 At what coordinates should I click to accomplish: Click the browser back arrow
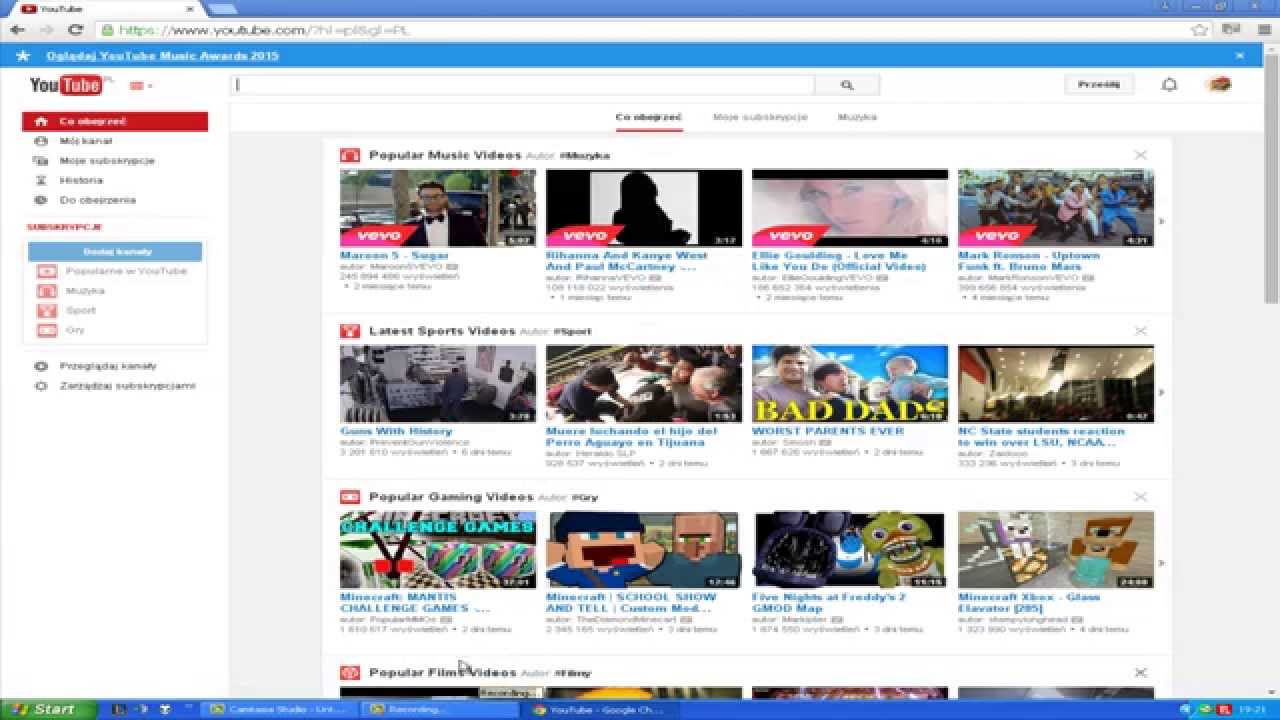(18, 30)
